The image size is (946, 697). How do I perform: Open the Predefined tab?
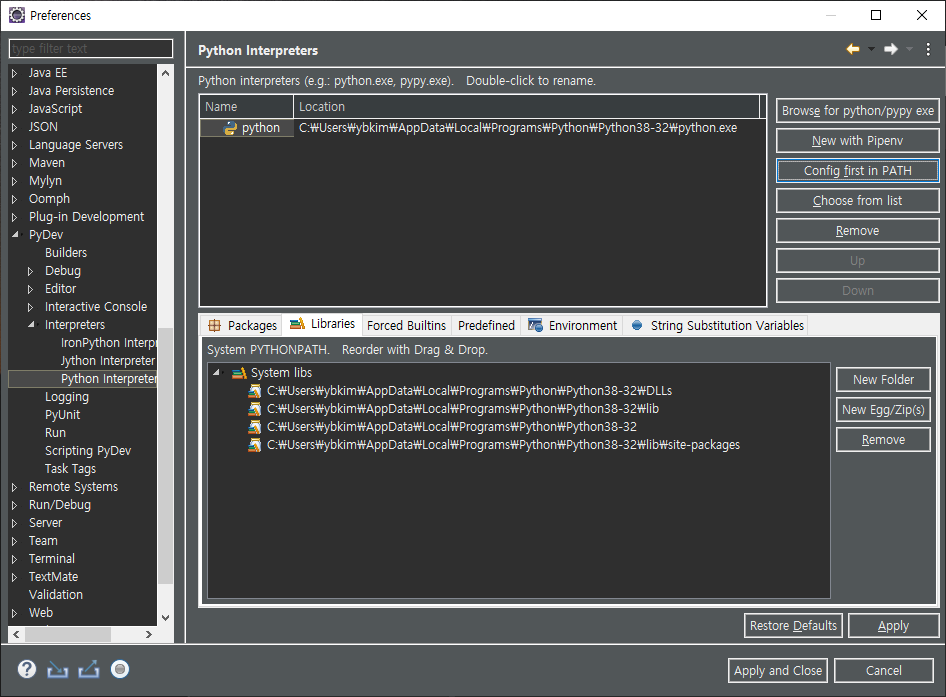(486, 326)
